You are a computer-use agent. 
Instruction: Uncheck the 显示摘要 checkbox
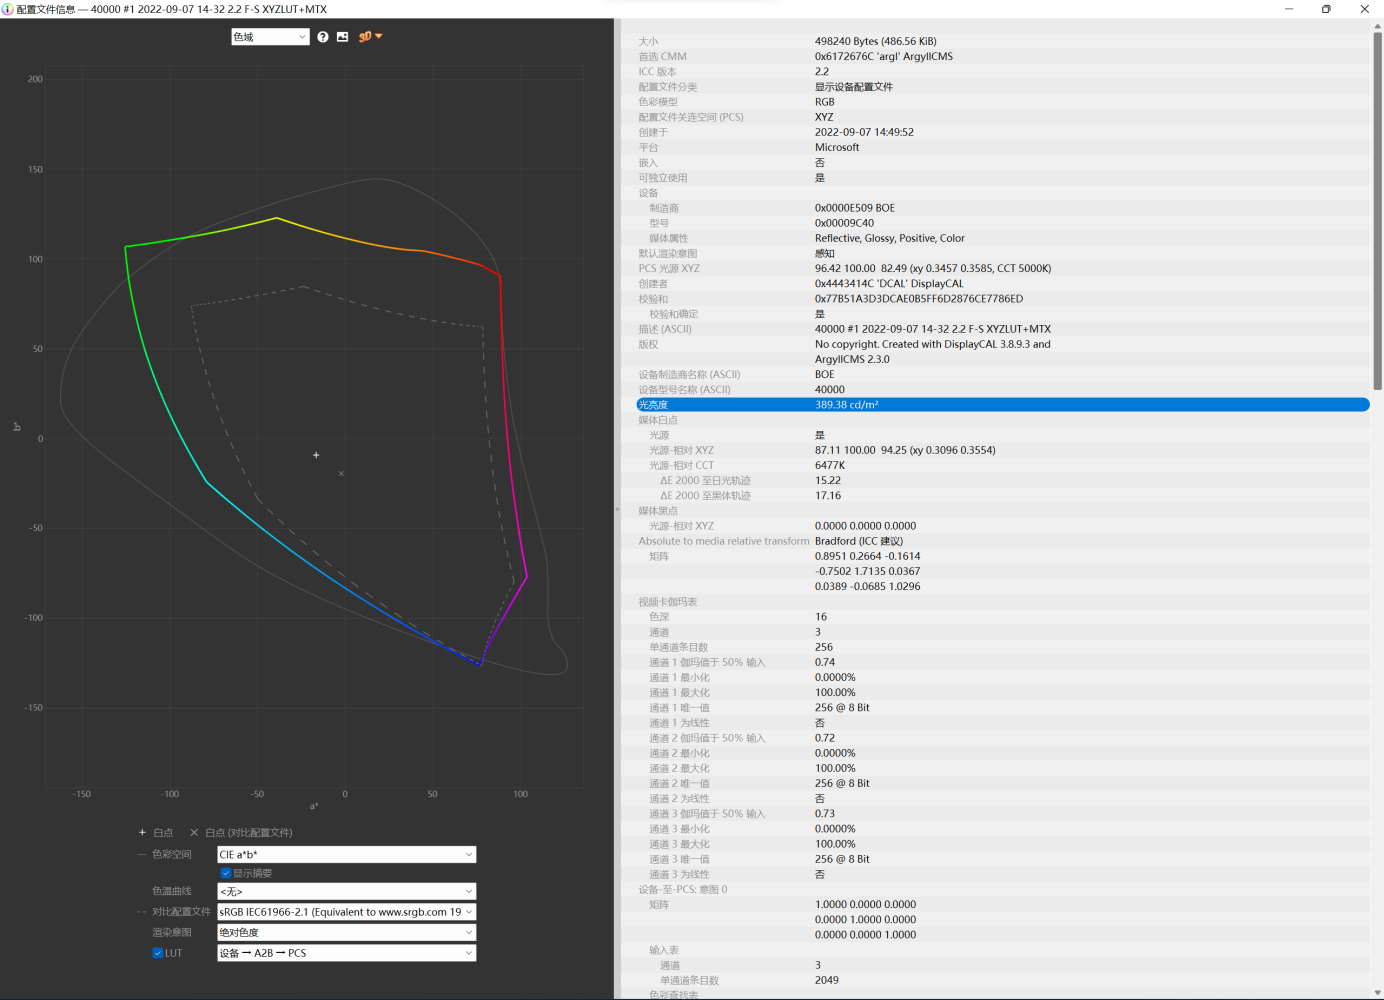tap(226, 873)
